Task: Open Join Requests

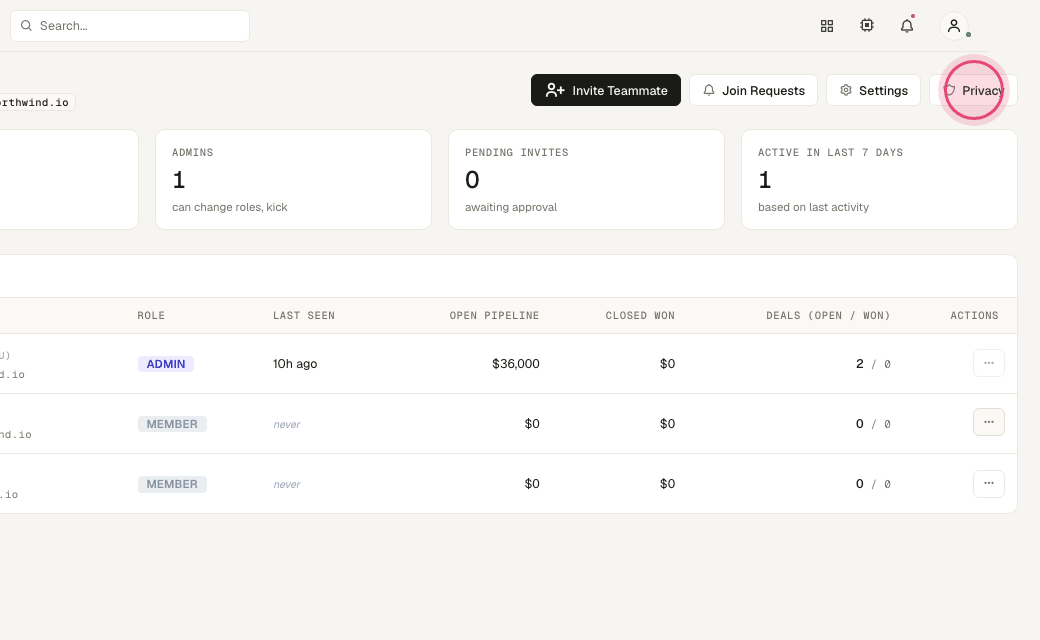Action: (x=753, y=90)
